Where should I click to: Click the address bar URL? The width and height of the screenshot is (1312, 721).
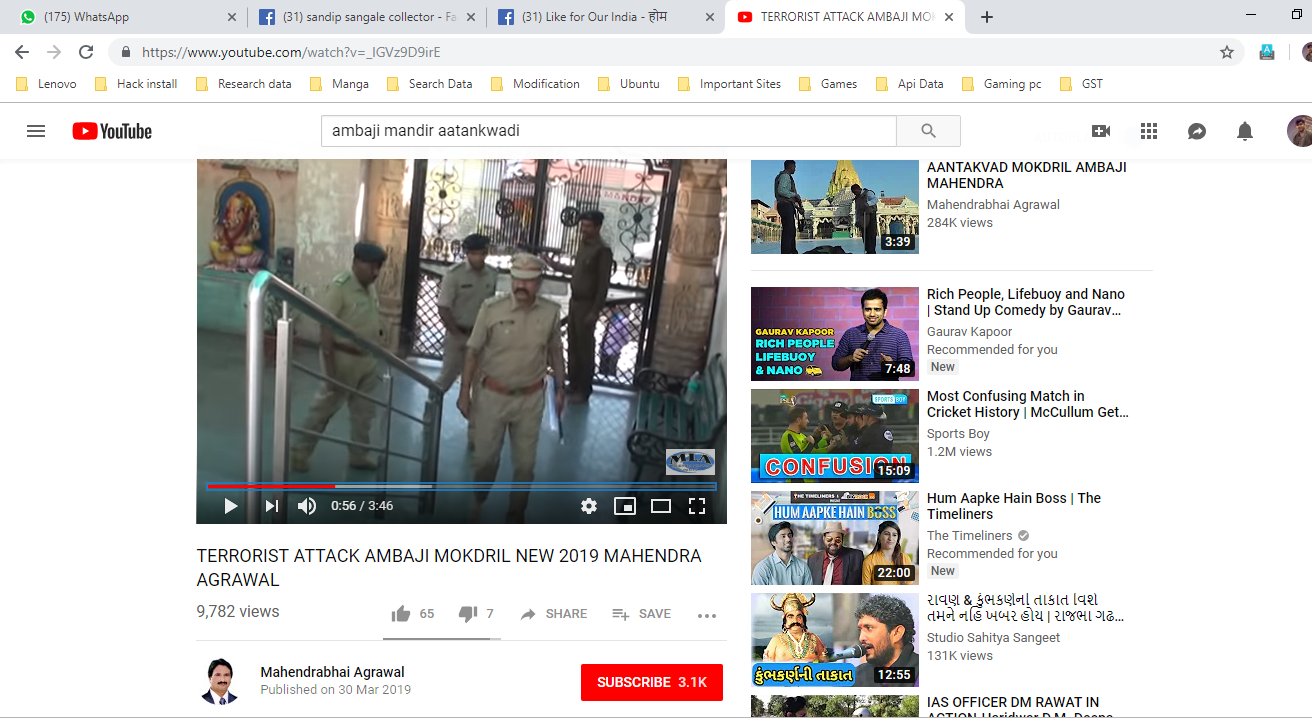tap(291, 52)
